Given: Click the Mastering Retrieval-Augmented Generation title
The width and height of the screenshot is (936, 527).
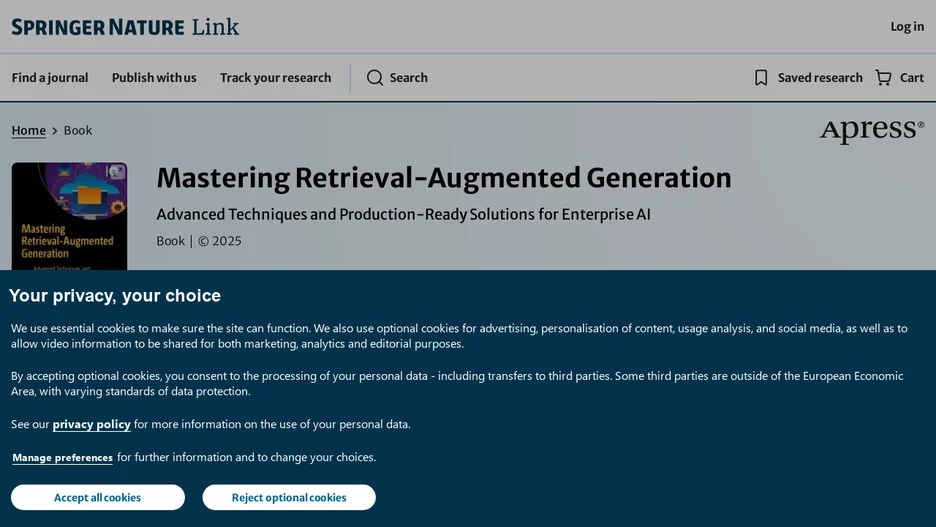Looking at the screenshot, I should point(444,178).
